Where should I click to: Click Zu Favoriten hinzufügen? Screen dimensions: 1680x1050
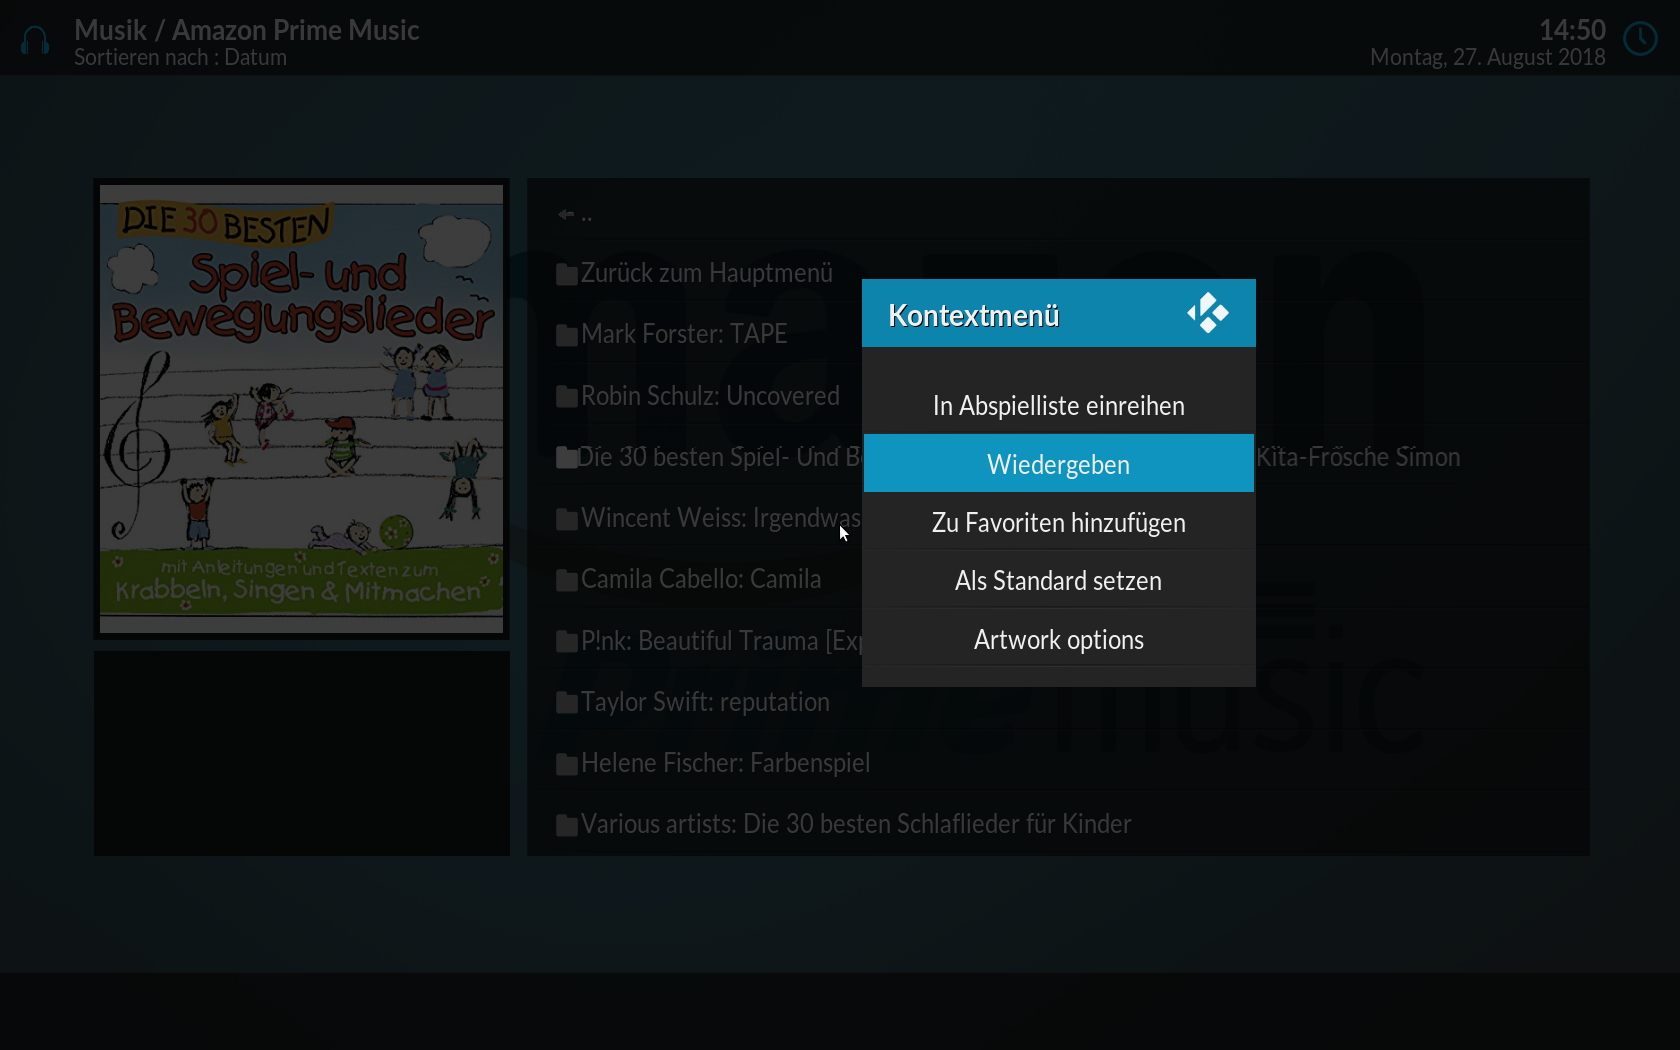1058,522
